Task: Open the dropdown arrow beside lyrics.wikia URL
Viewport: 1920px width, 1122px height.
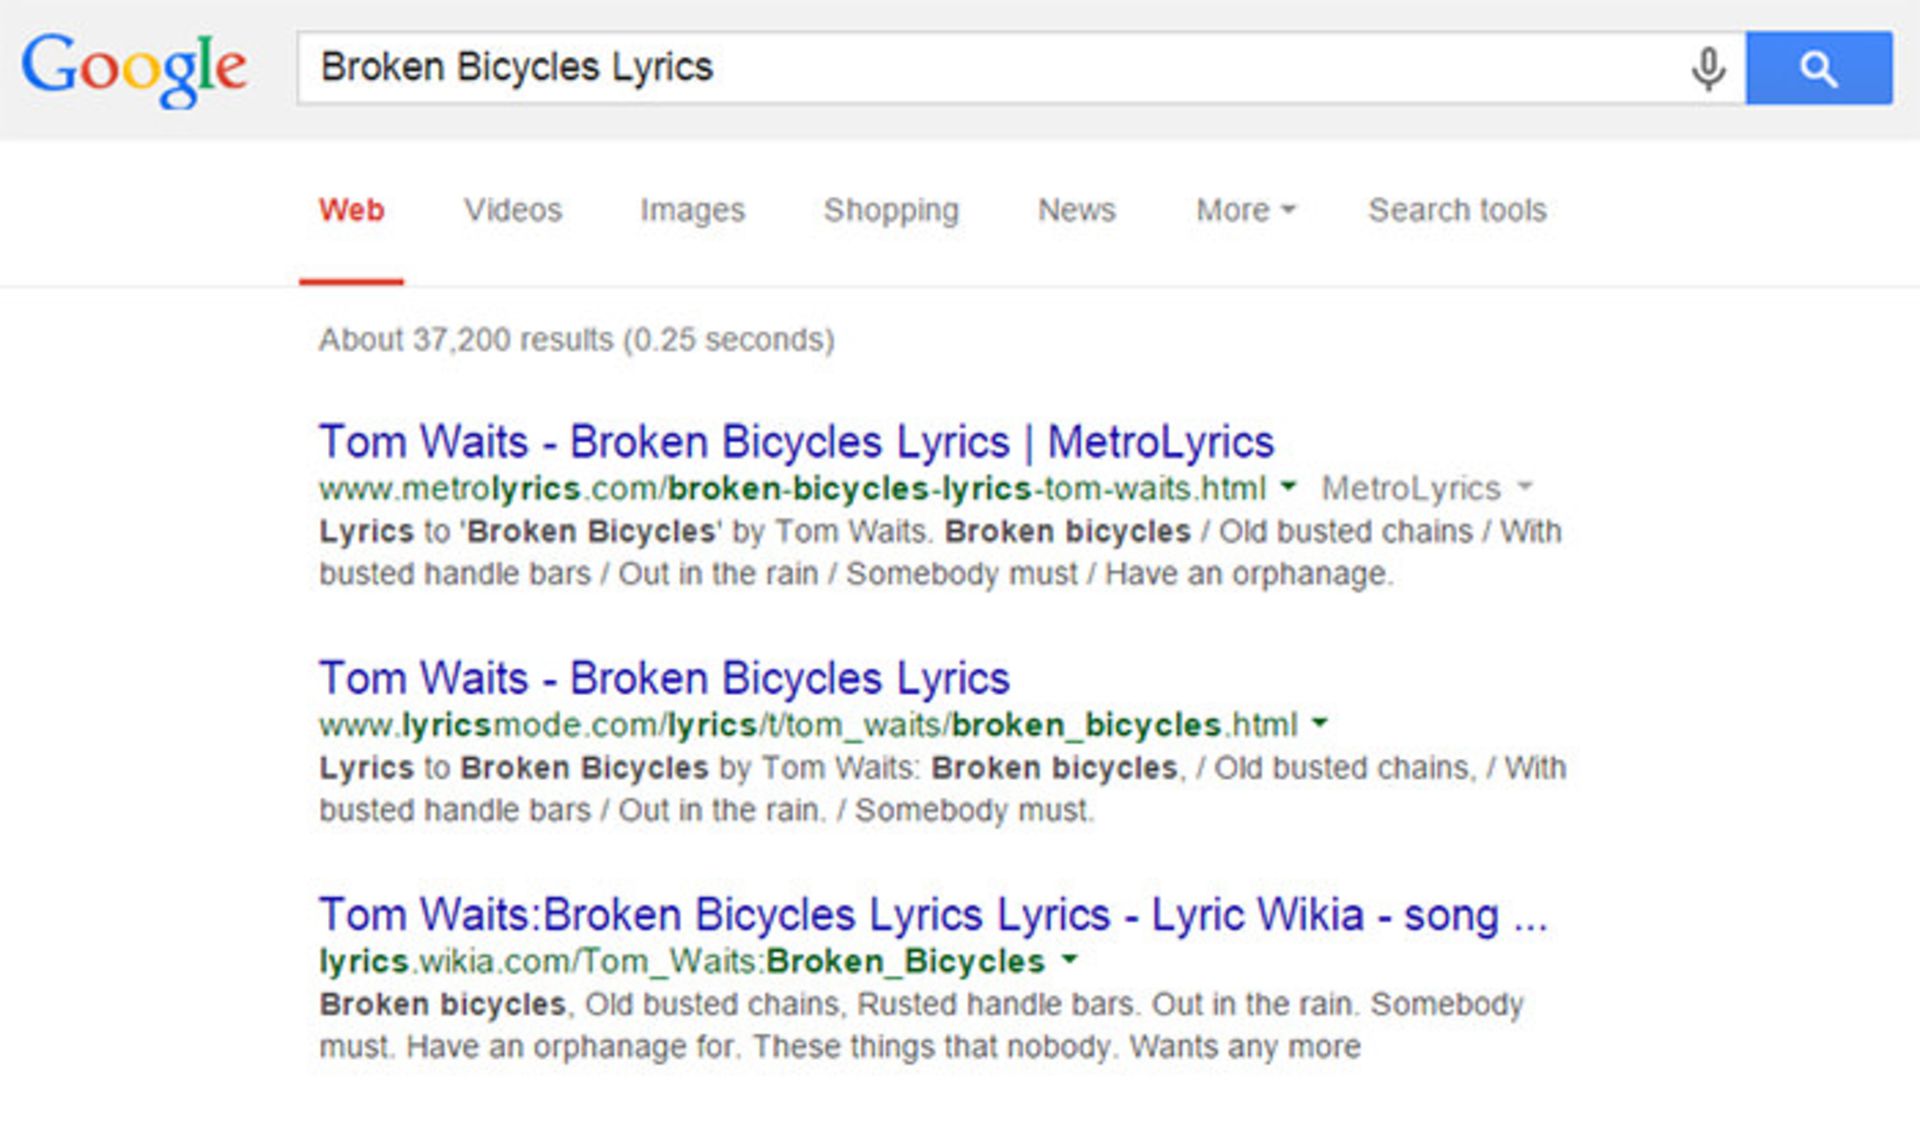Action: [1068, 960]
